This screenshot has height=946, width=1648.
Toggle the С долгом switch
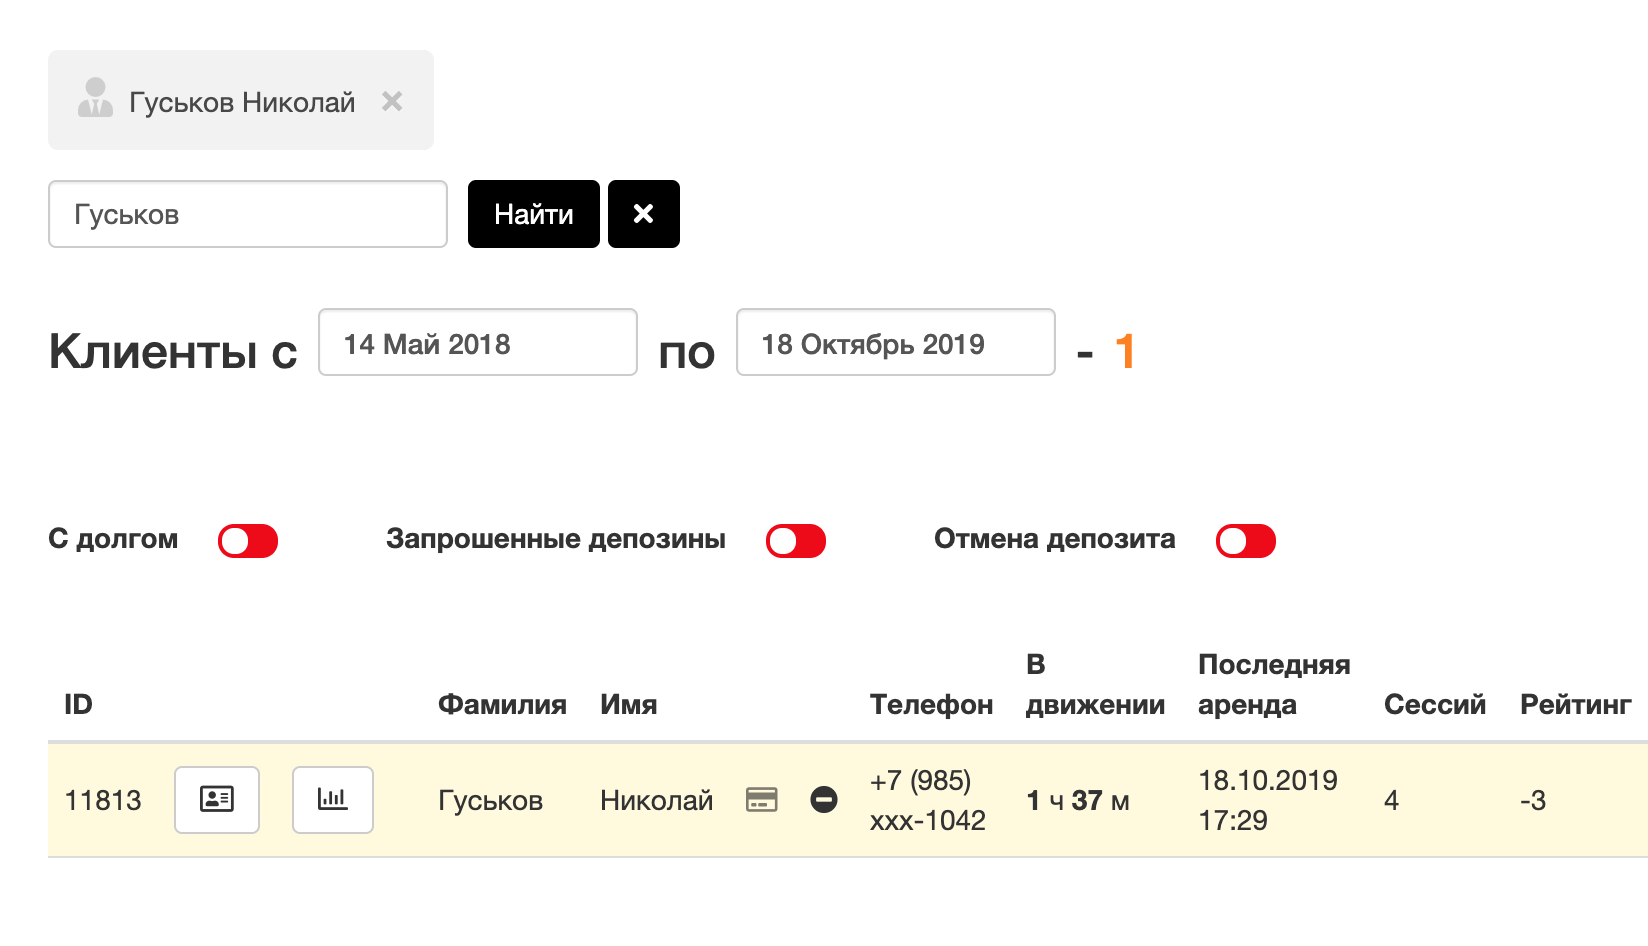point(248,541)
